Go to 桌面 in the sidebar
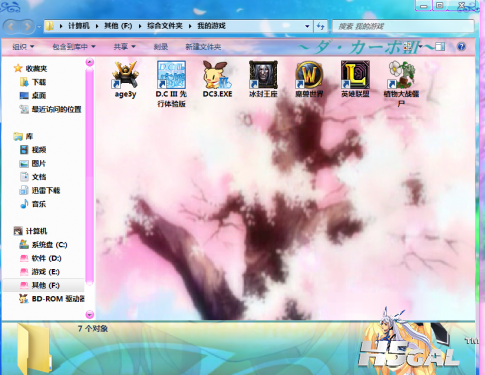Image resolution: width=485 pixels, height=375 pixels. (33, 96)
